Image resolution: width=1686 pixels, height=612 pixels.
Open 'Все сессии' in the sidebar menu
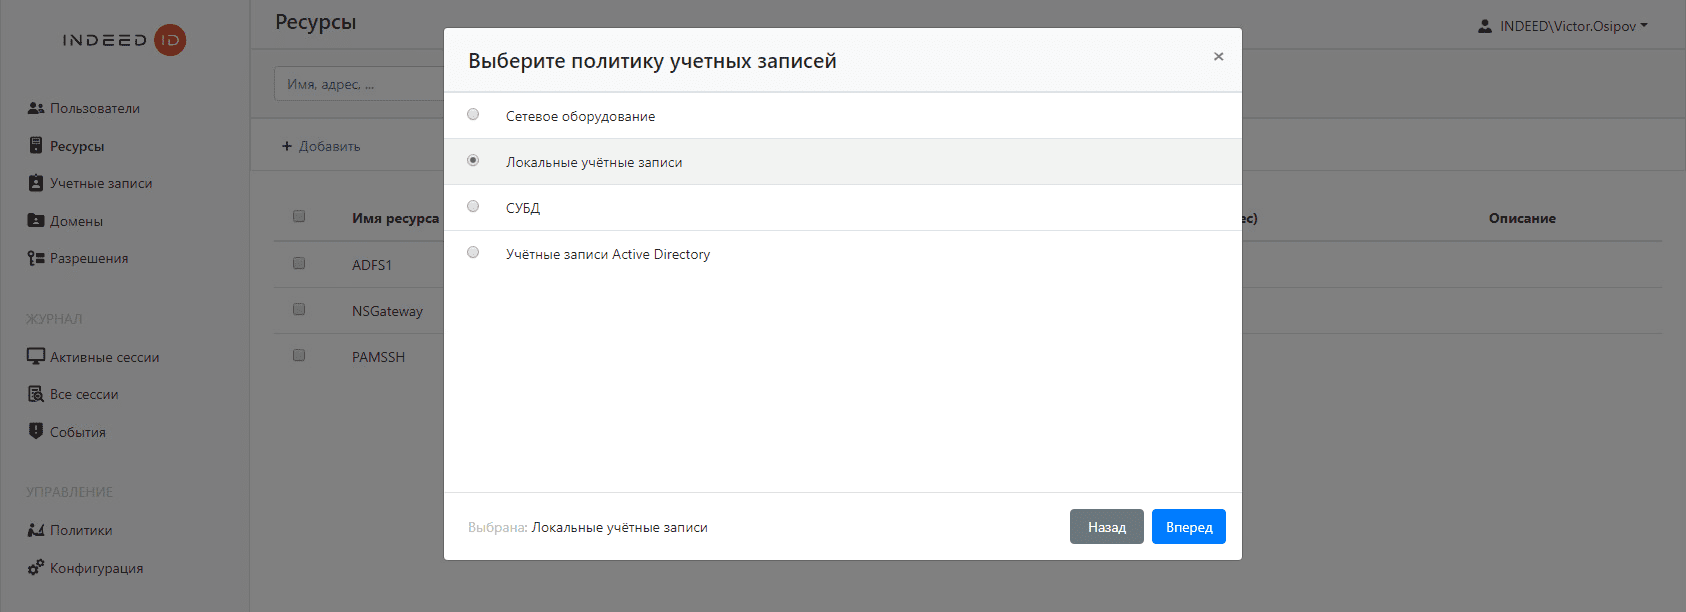coord(84,394)
